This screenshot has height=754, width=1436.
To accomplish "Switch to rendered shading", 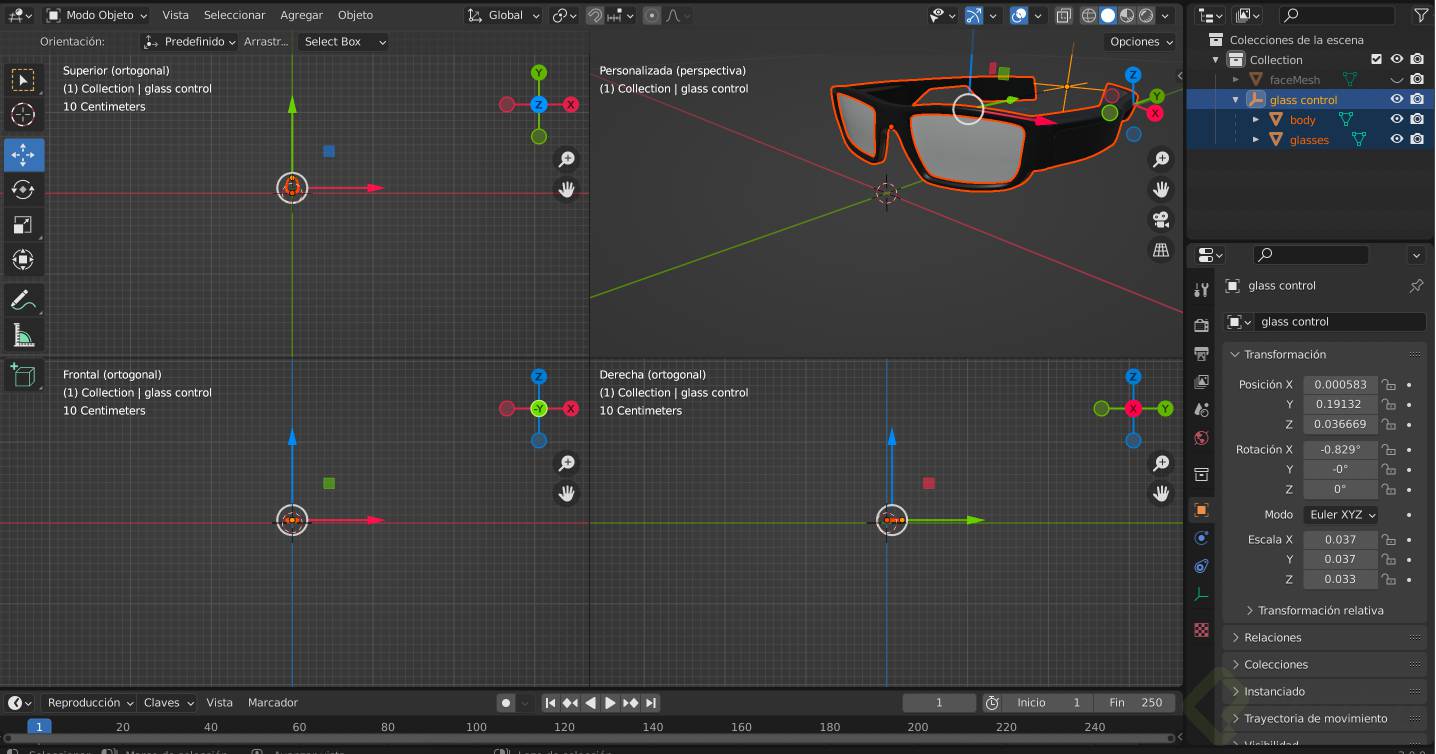I will (x=1146, y=15).
